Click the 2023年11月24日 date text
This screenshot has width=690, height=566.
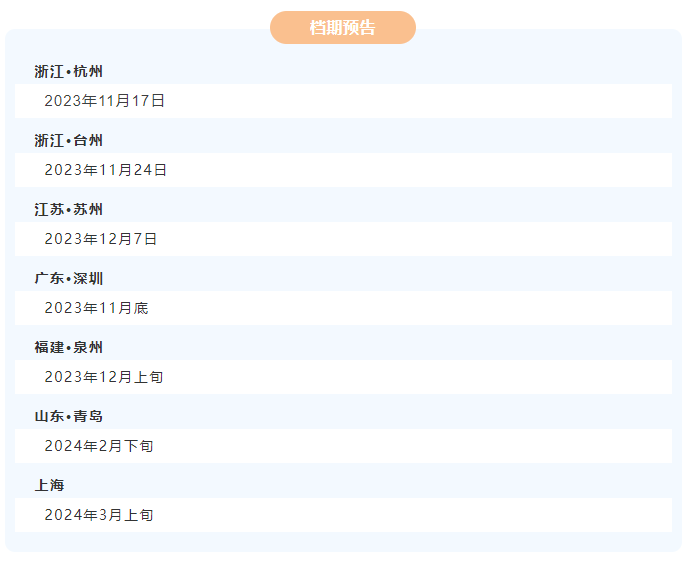click(x=105, y=170)
